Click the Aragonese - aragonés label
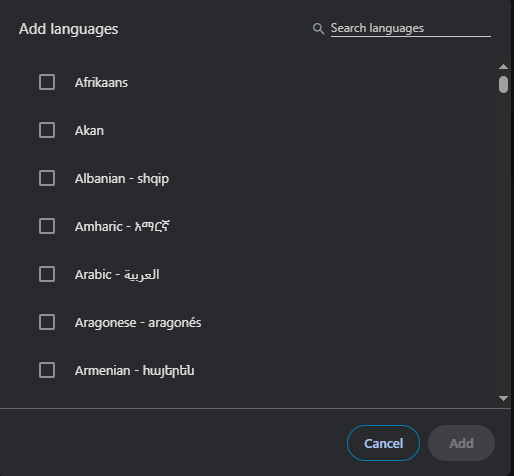Viewport: 514px width, 476px height. point(138,323)
